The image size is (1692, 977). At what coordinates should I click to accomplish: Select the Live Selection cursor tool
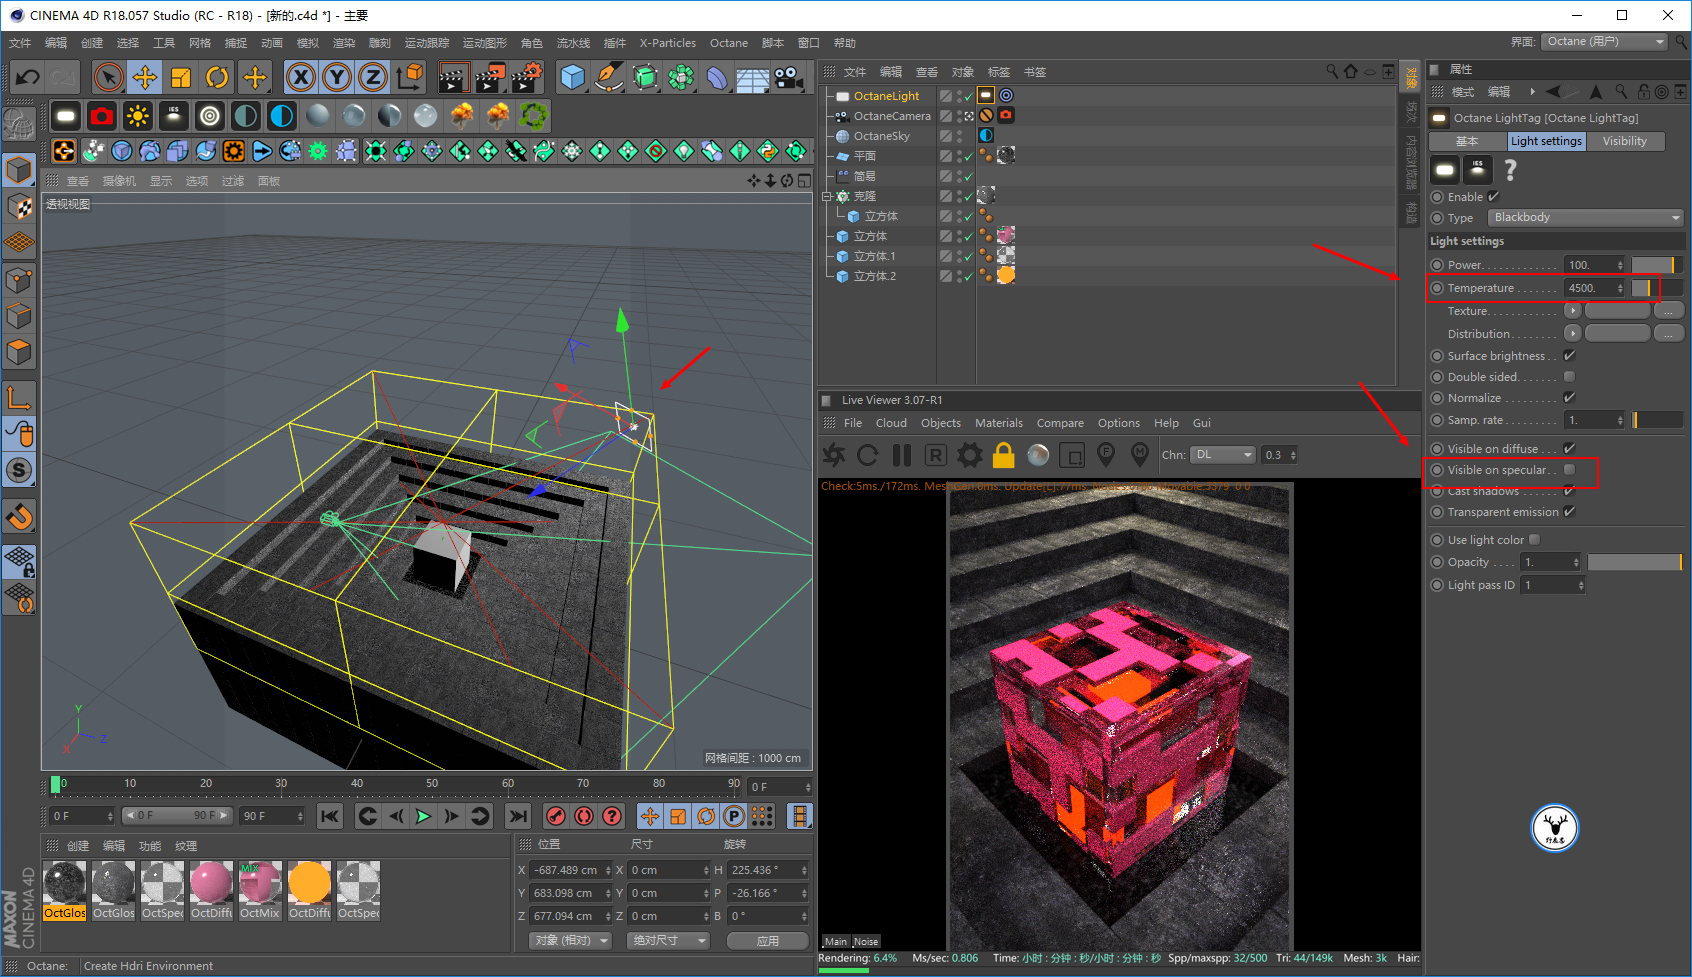(108, 77)
